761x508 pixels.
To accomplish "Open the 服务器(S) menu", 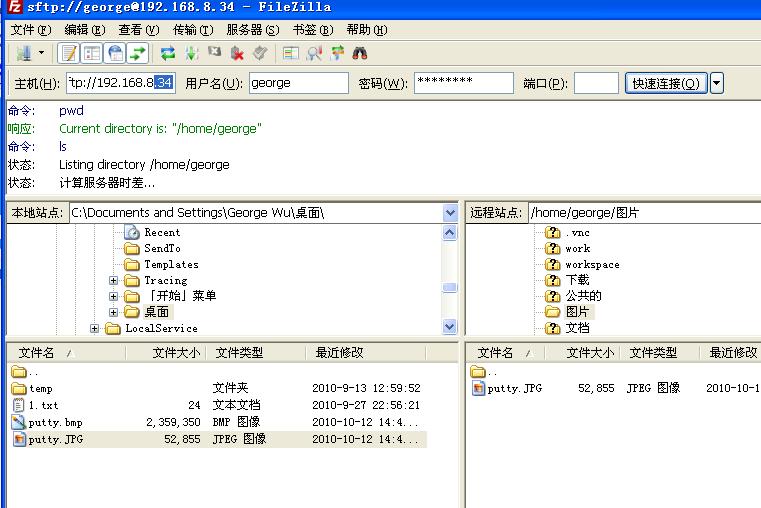I will tap(253, 30).
